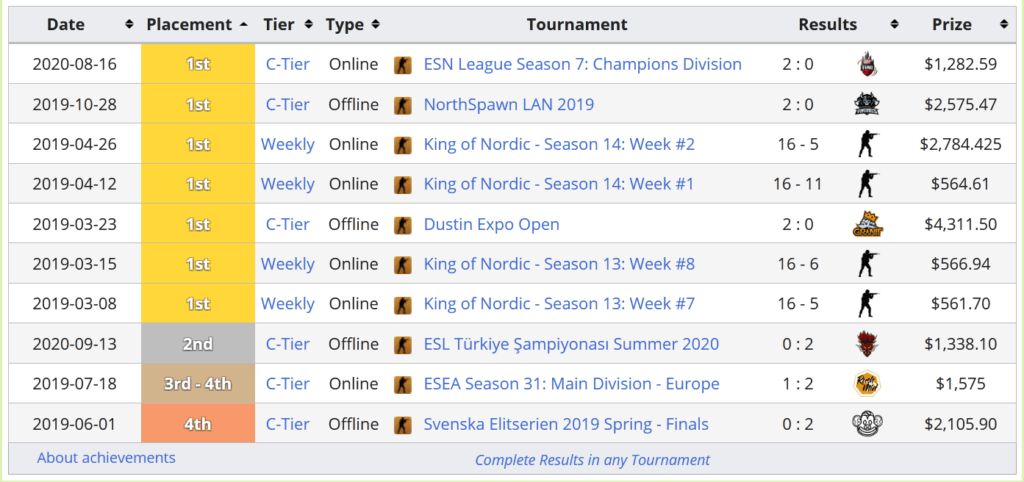1024x482 pixels.
Task: Click opponent logo in NorthSpawn LAN row
Action: click(x=867, y=104)
